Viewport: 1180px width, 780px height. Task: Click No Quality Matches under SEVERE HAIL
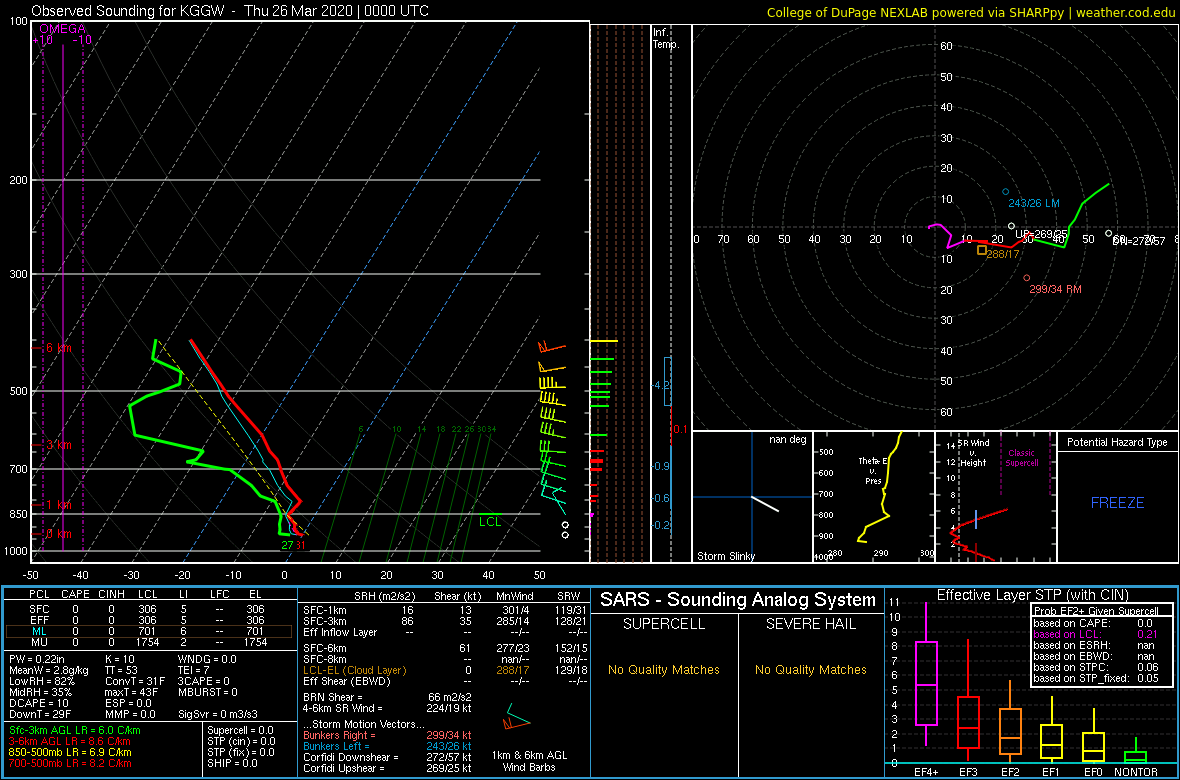(x=810, y=669)
